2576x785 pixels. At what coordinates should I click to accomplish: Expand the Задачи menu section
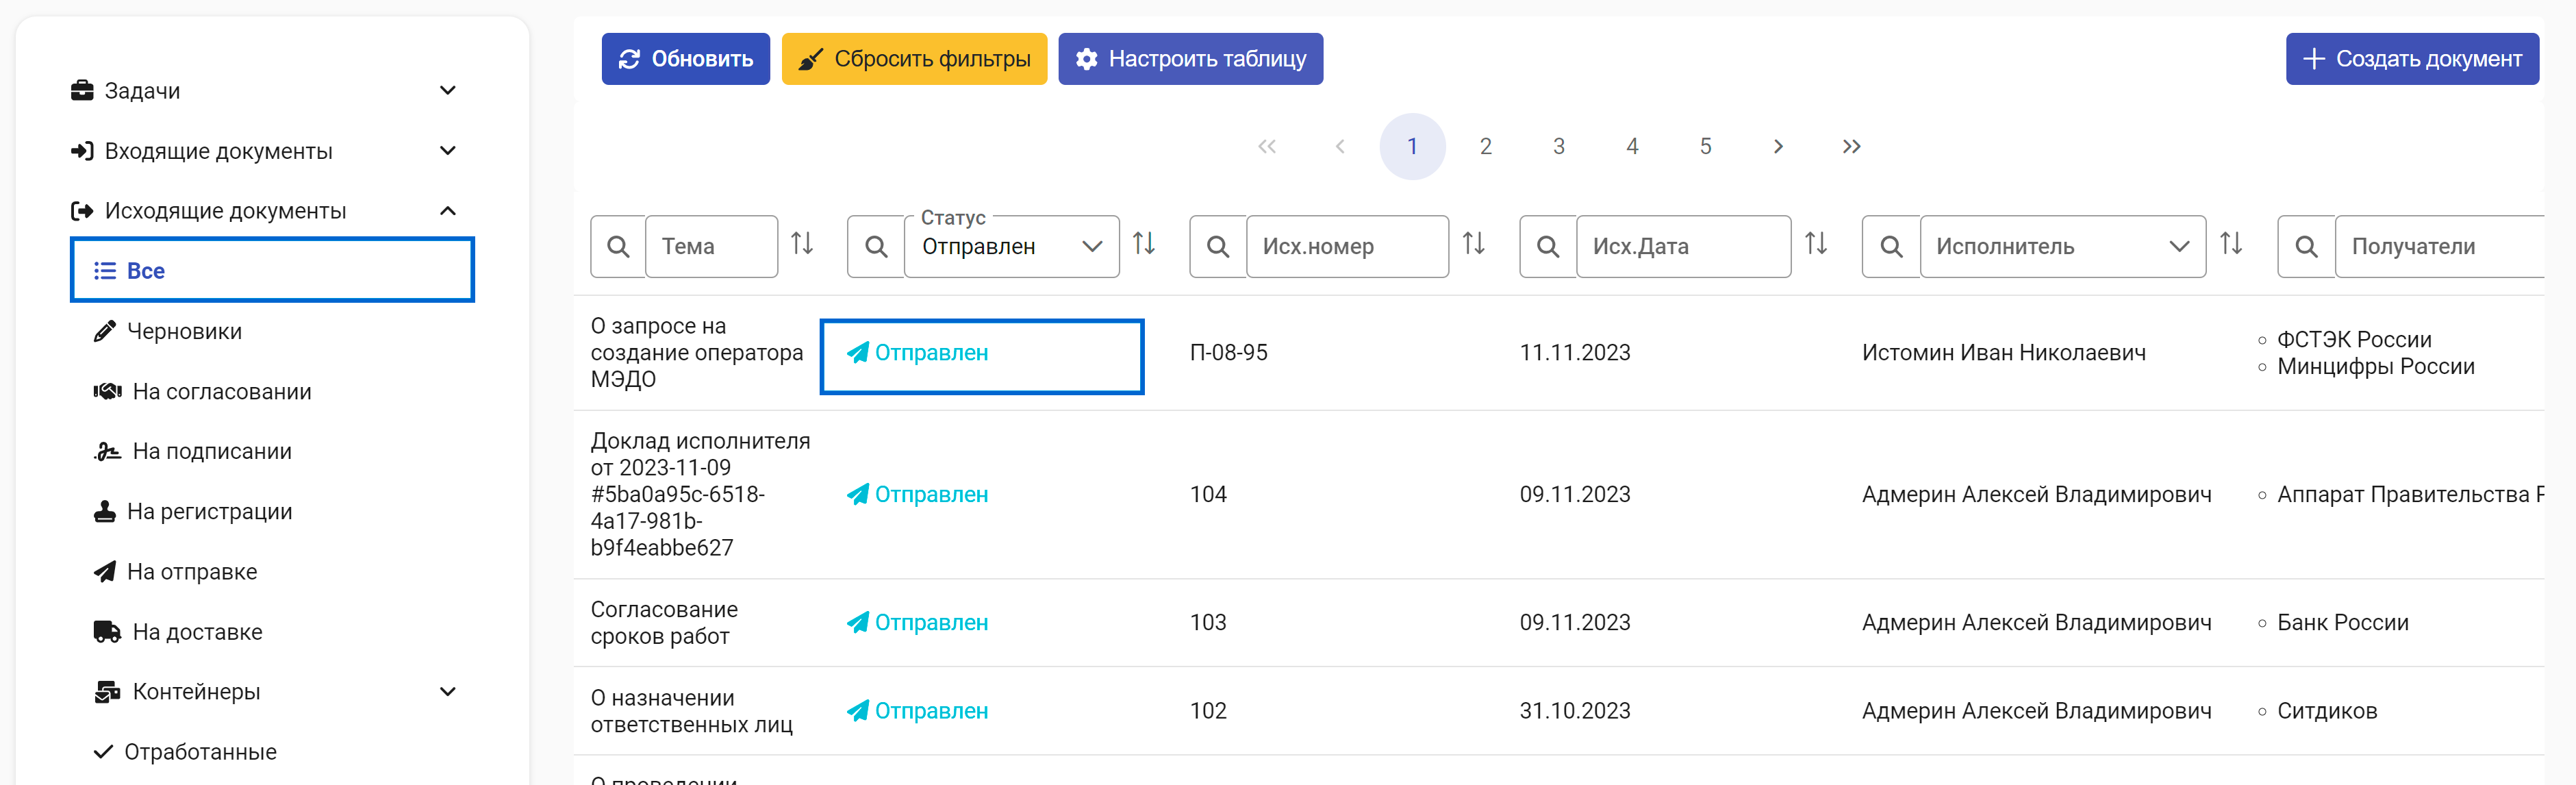click(x=448, y=91)
